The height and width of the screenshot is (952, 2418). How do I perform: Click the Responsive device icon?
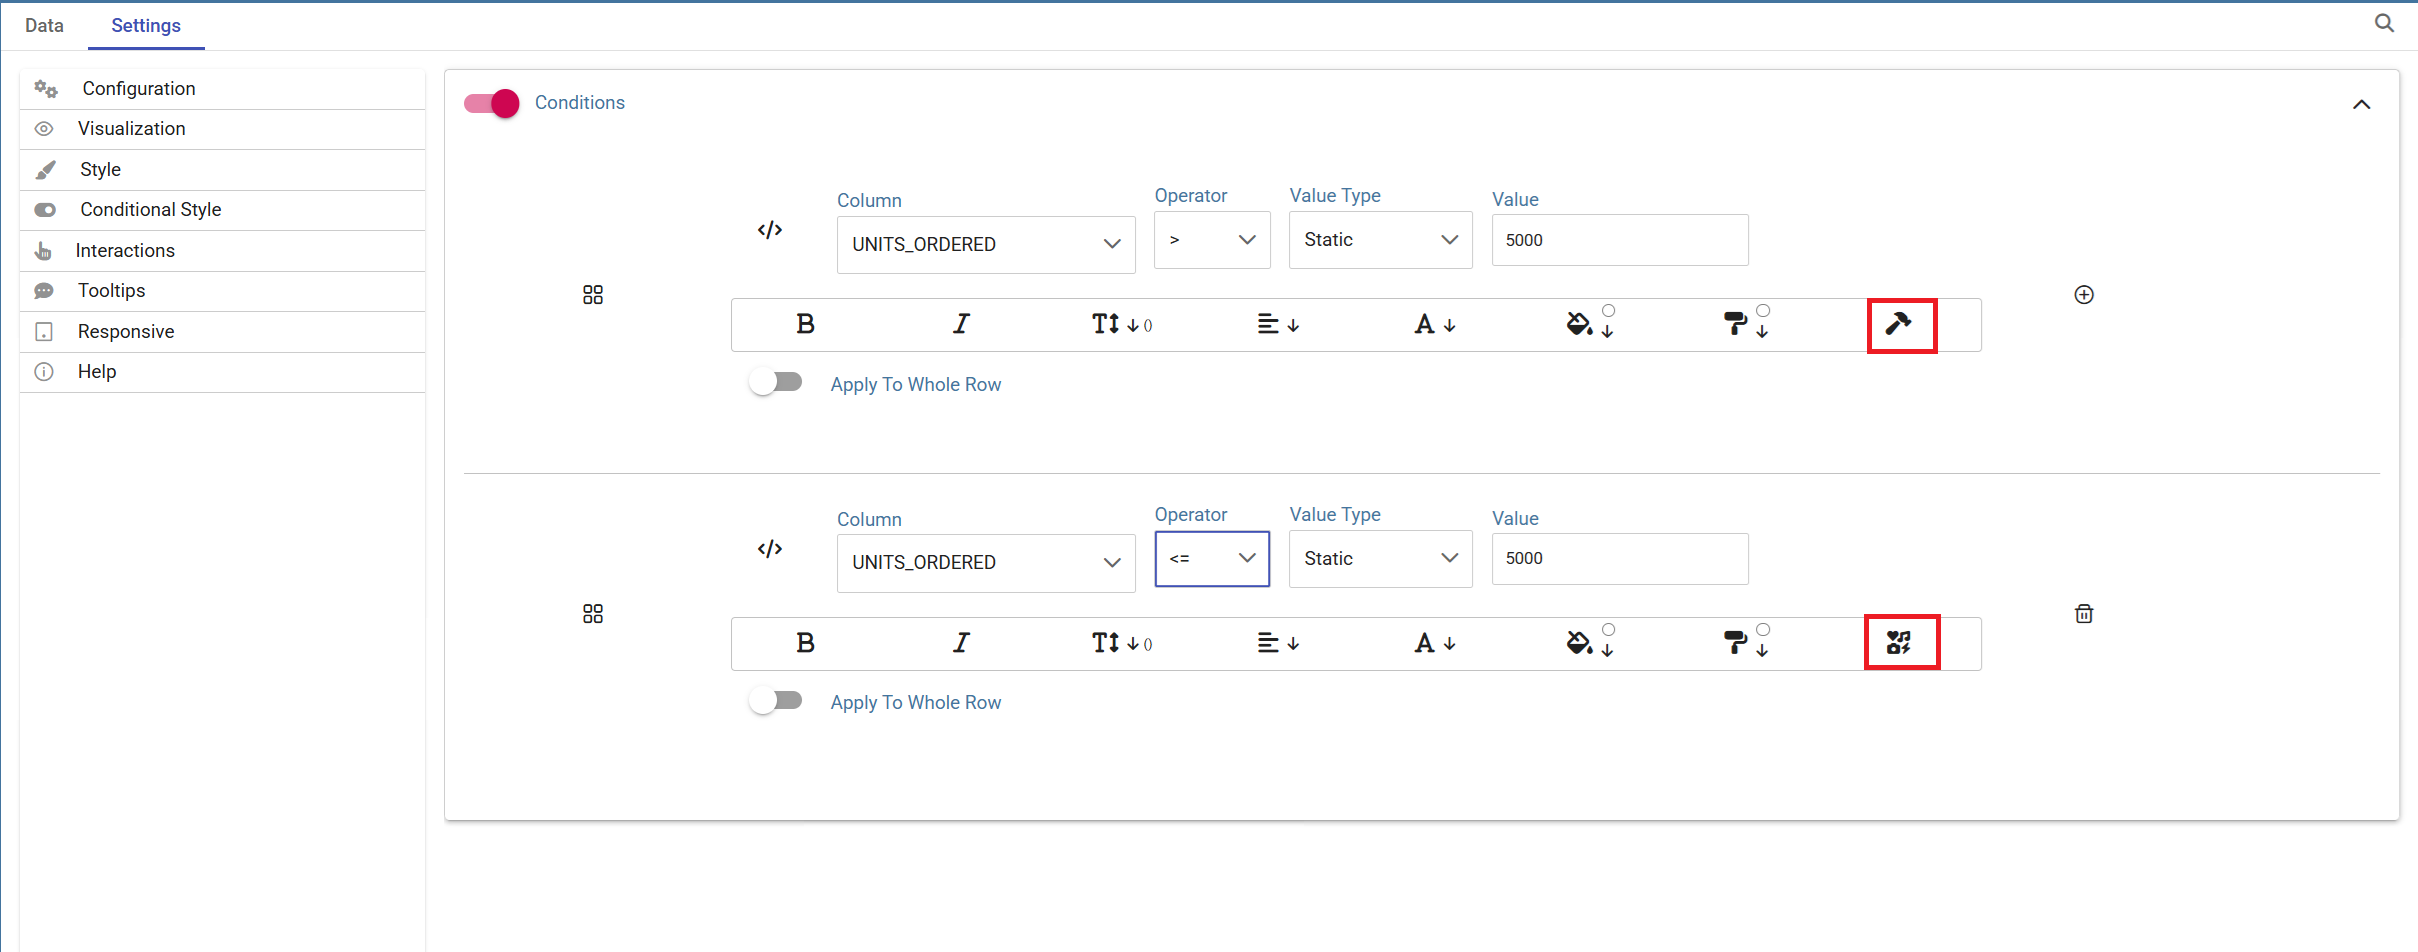tap(44, 332)
